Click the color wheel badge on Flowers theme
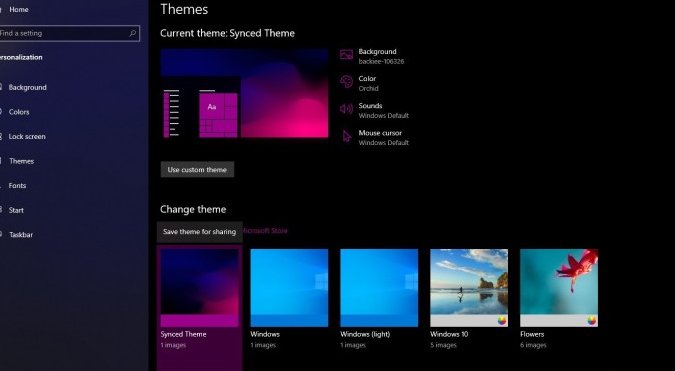Screen dimensions: 675x371 [592, 320]
